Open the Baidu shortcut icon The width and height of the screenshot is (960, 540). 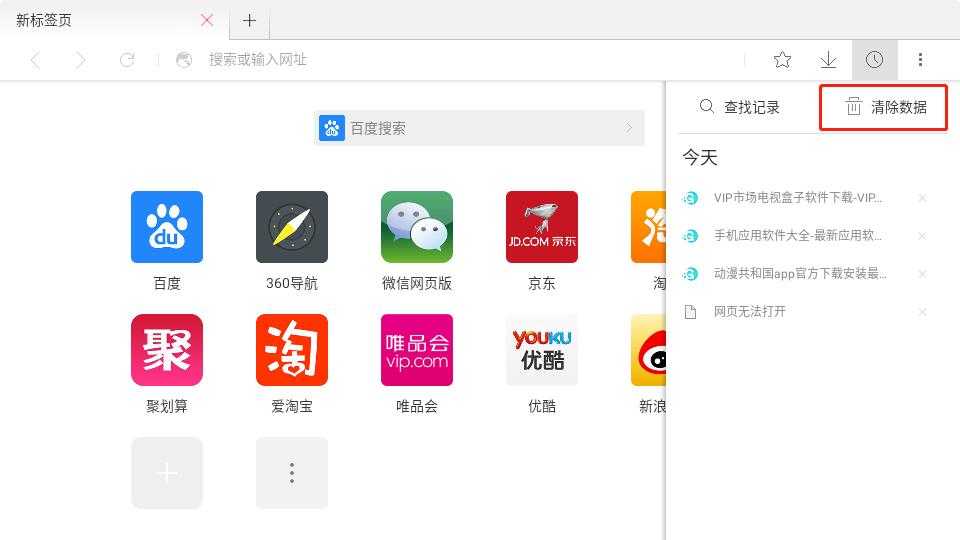[167, 227]
